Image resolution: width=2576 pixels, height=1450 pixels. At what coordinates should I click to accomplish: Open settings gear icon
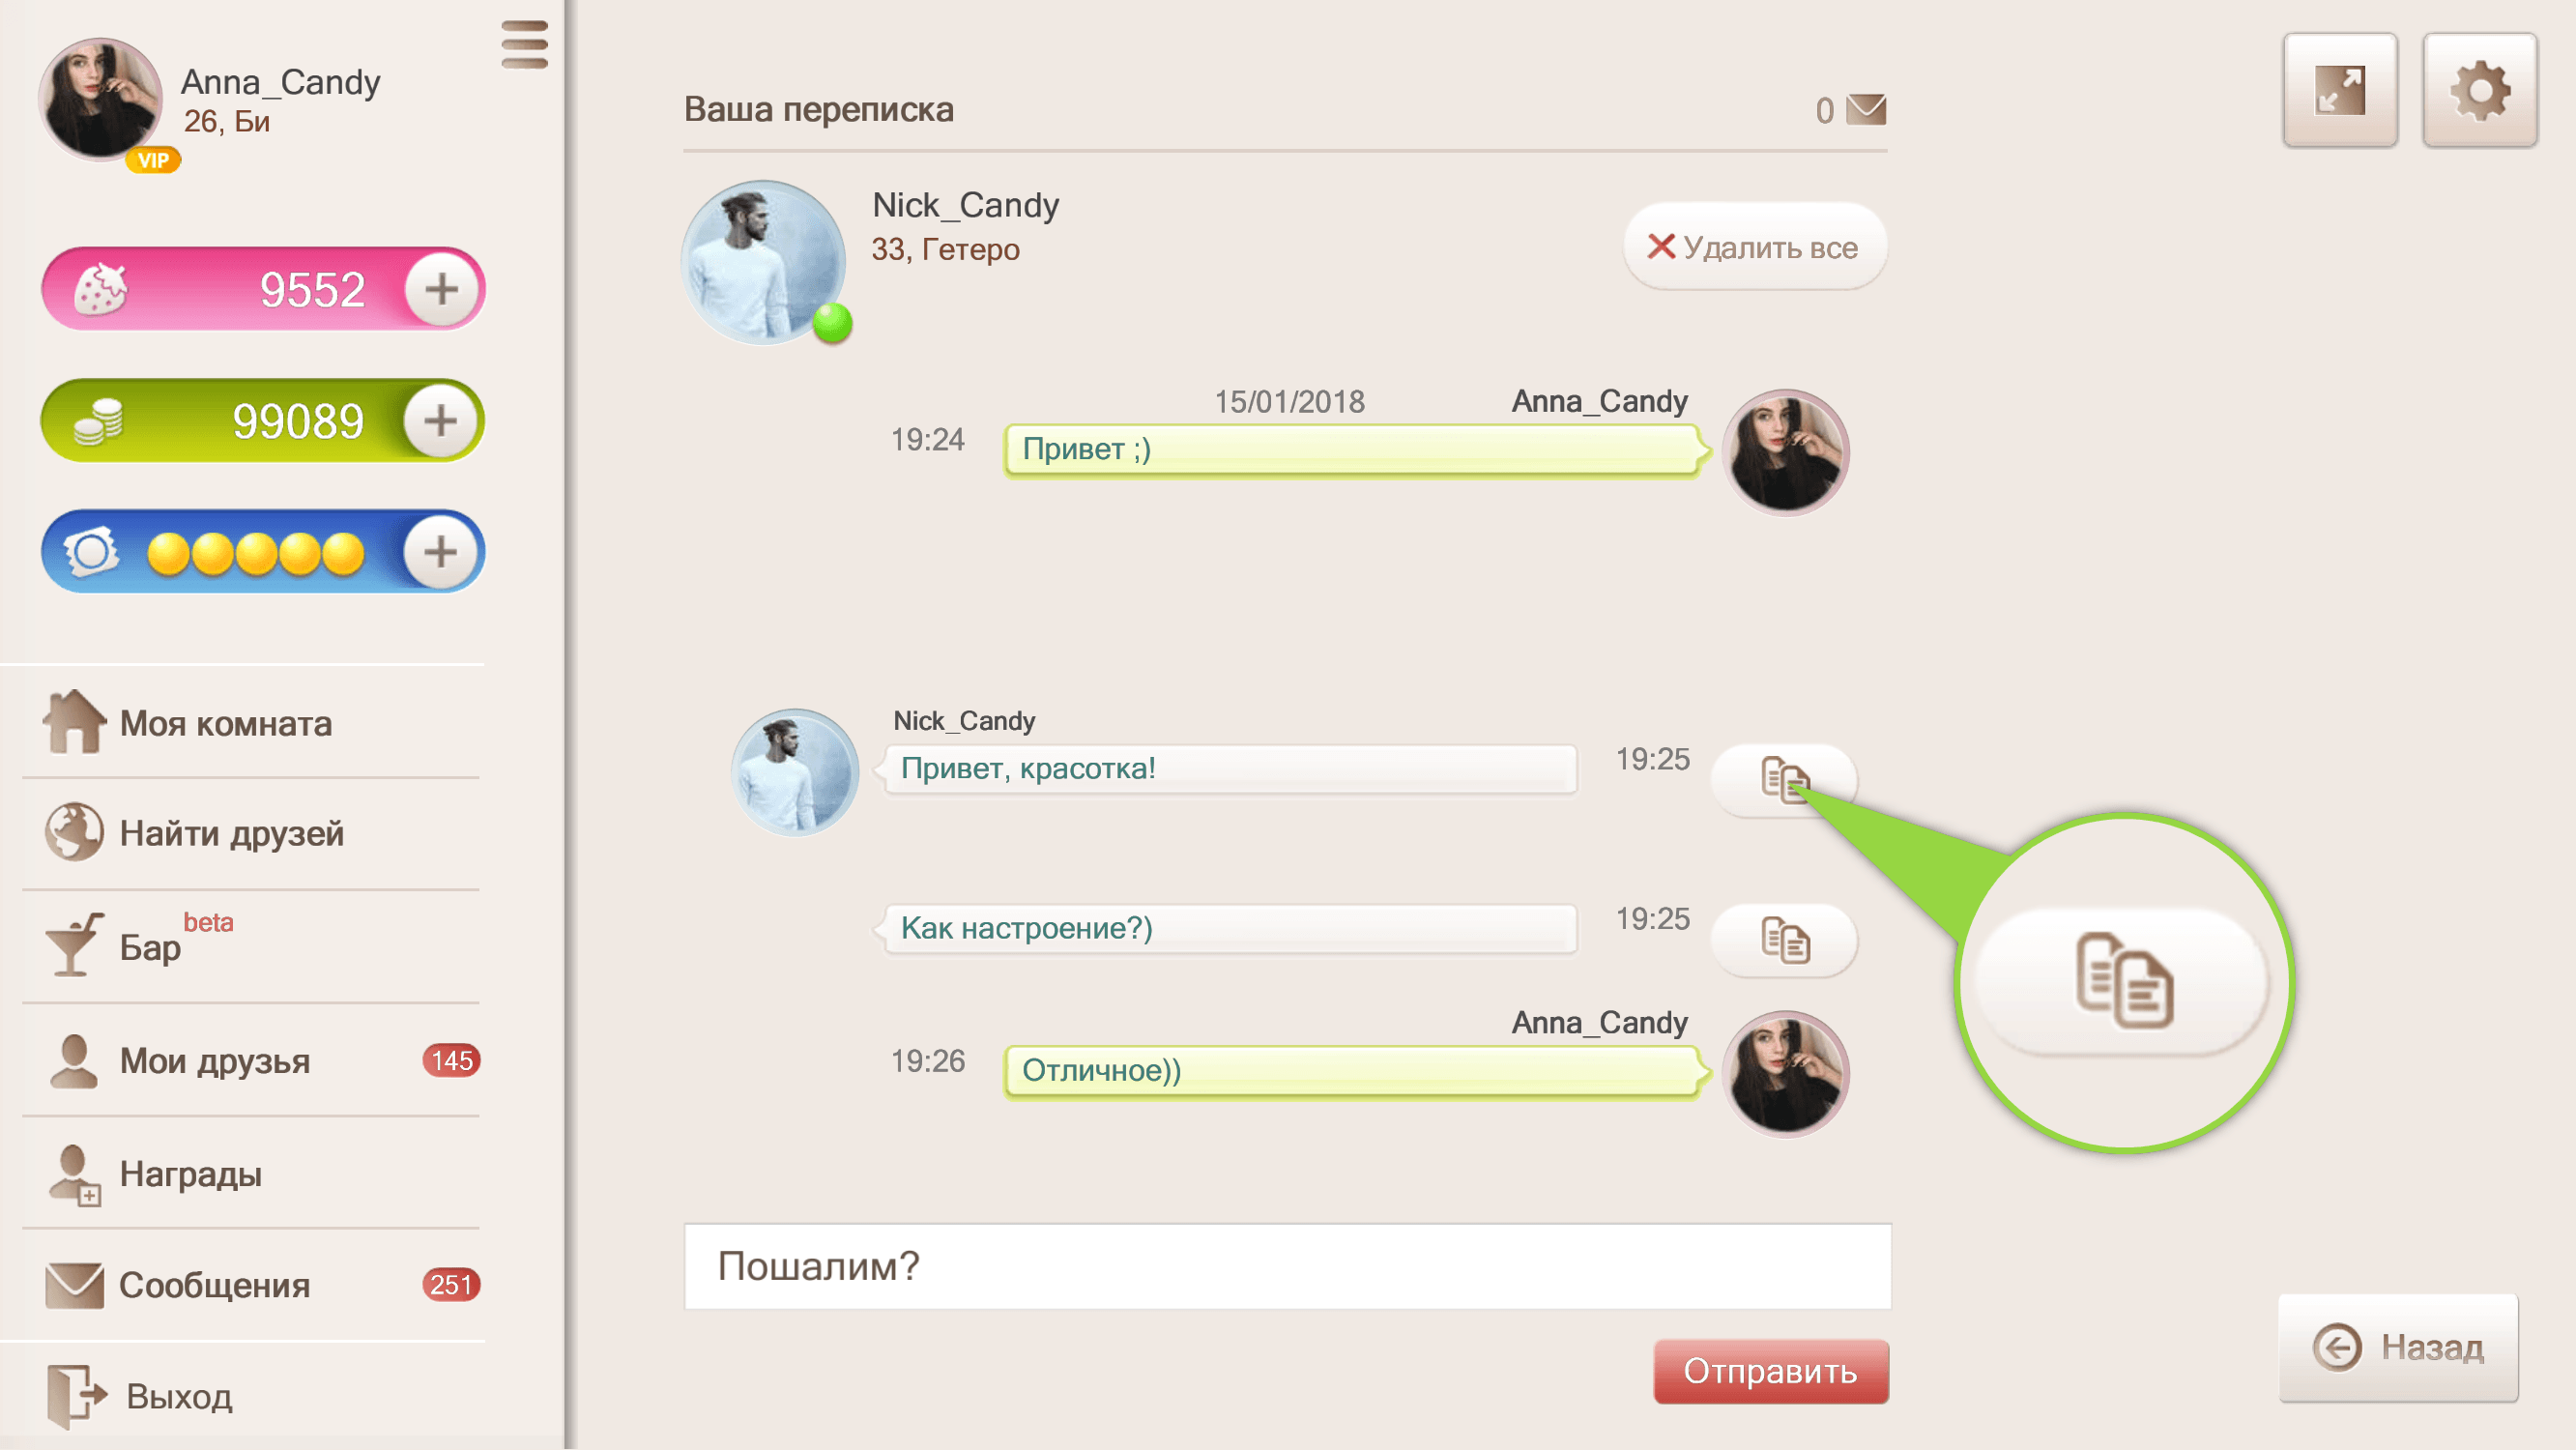pyautogui.click(x=2479, y=90)
